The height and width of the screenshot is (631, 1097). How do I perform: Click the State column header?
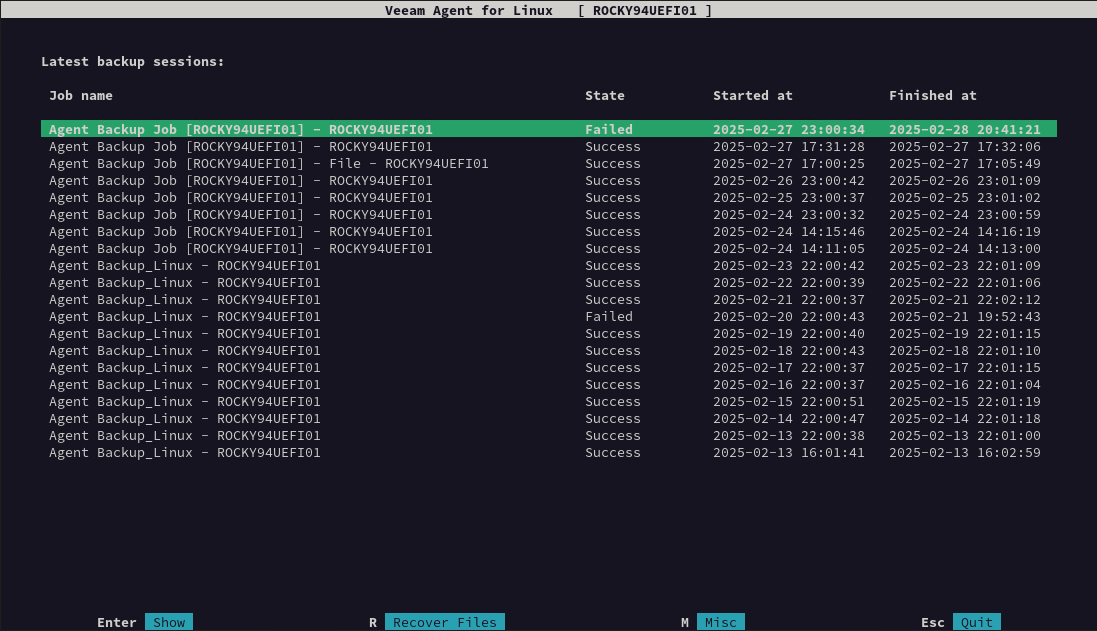[x=604, y=95]
